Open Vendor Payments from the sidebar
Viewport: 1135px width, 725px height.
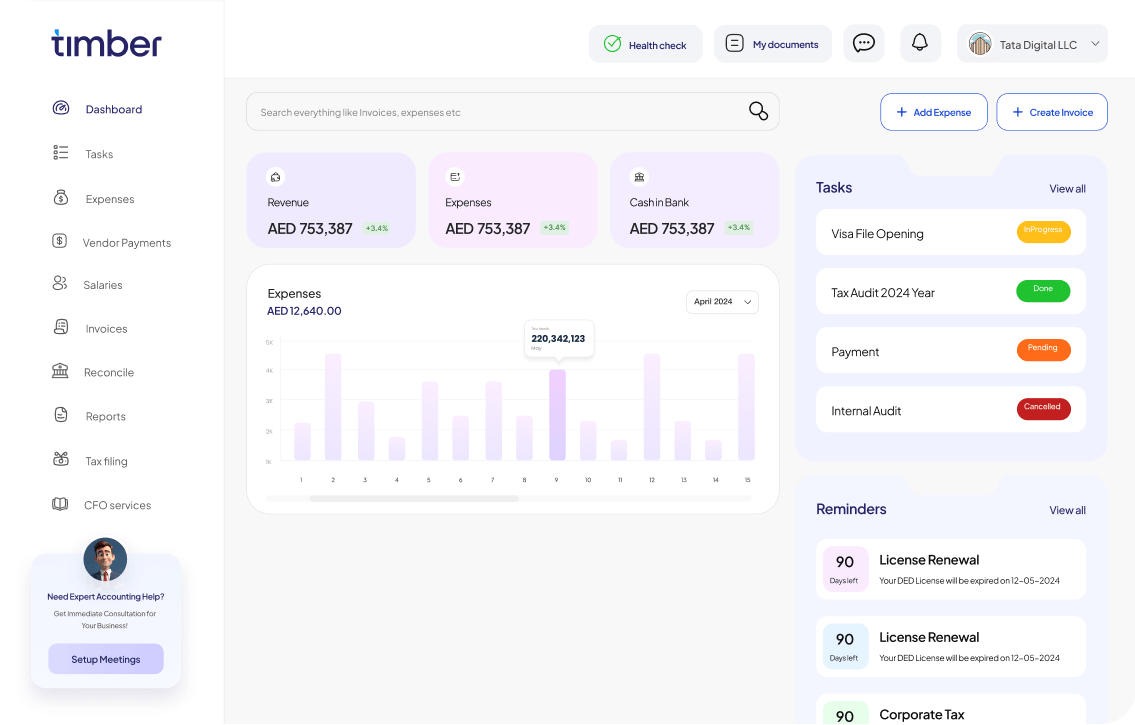point(60,242)
